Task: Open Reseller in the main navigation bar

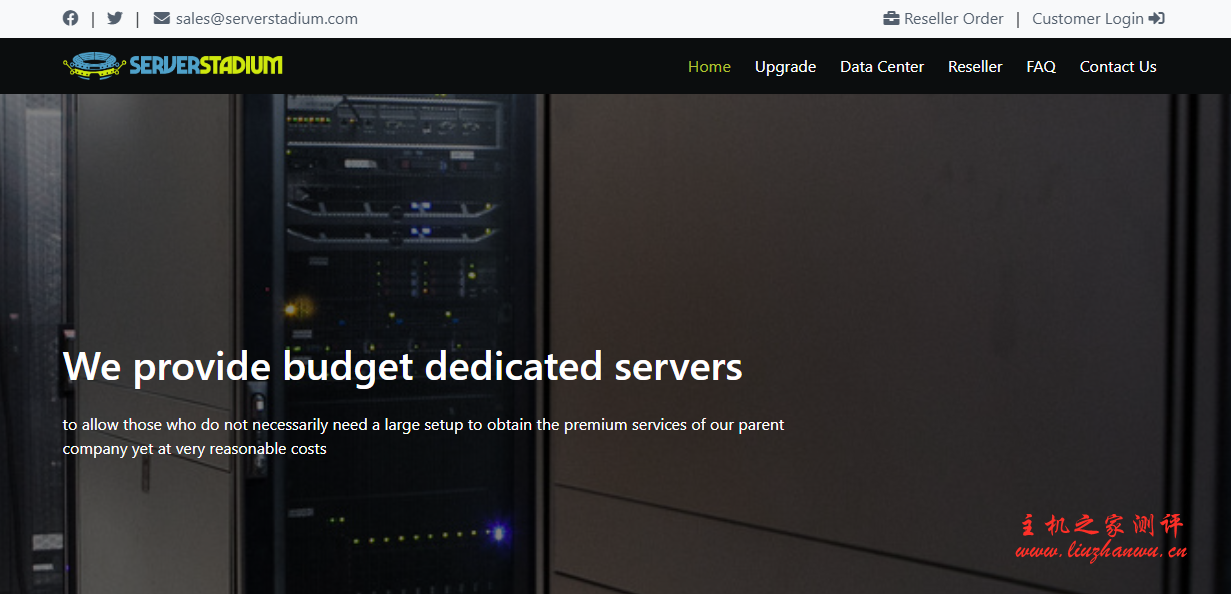Action: coord(974,67)
